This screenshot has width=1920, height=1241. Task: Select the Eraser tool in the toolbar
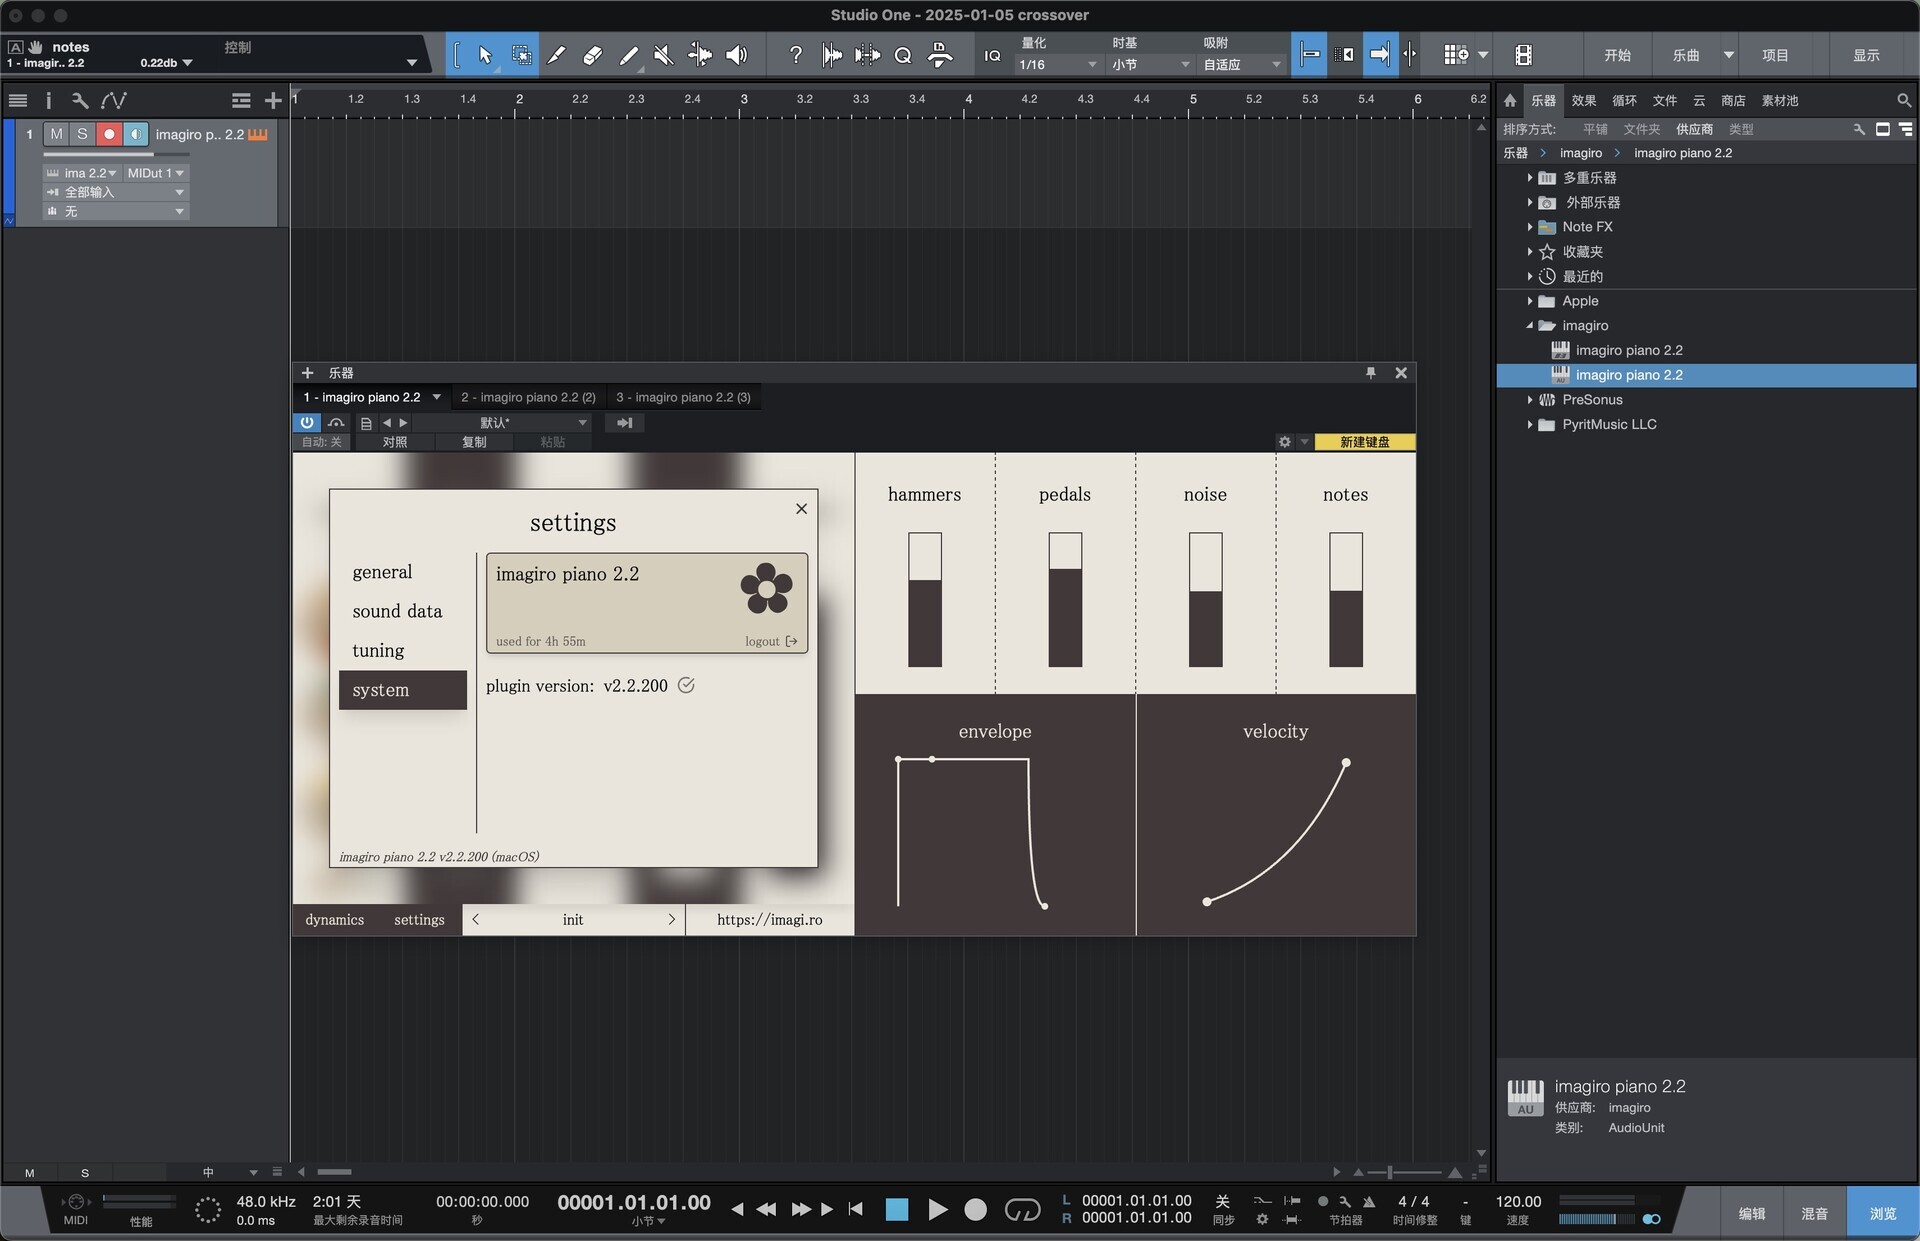(x=592, y=55)
